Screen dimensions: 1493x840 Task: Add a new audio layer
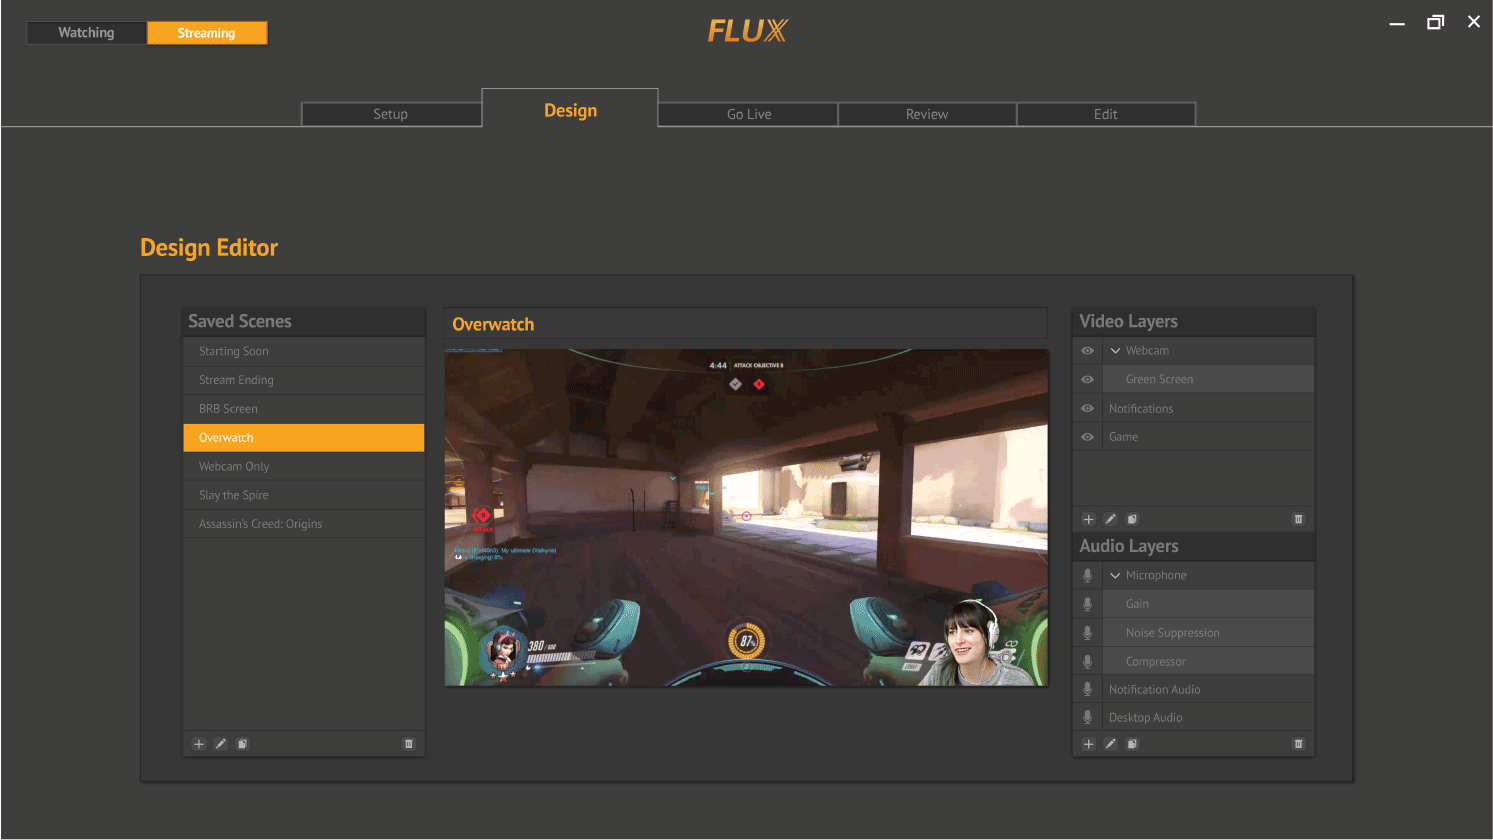click(x=1089, y=744)
